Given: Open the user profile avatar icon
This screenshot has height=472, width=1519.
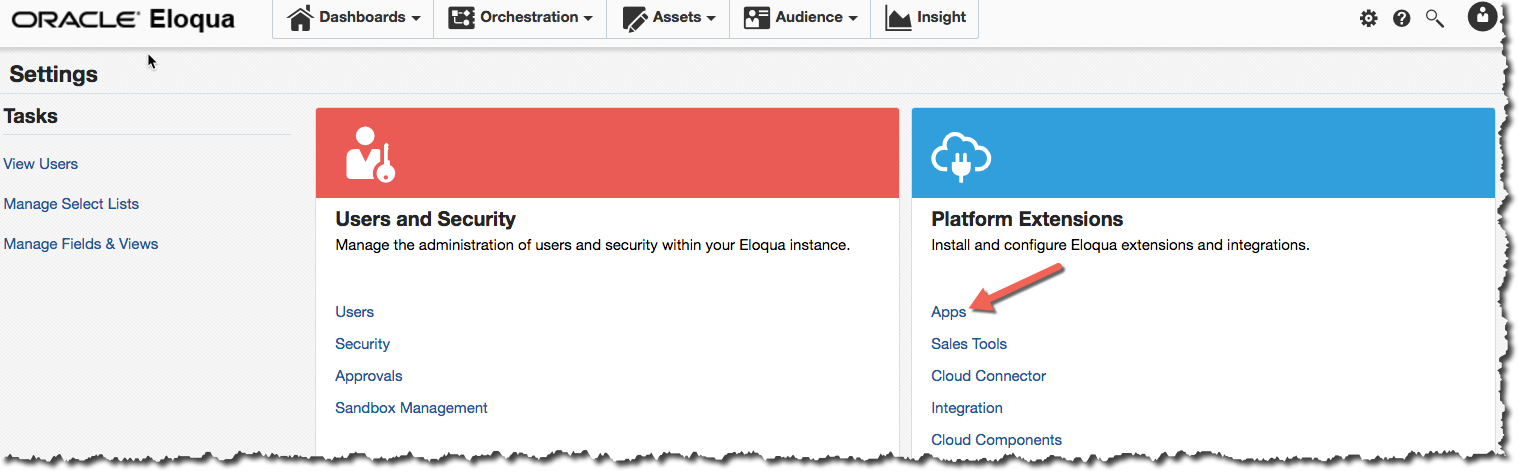Looking at the screenshot, I should (1482, 16).
